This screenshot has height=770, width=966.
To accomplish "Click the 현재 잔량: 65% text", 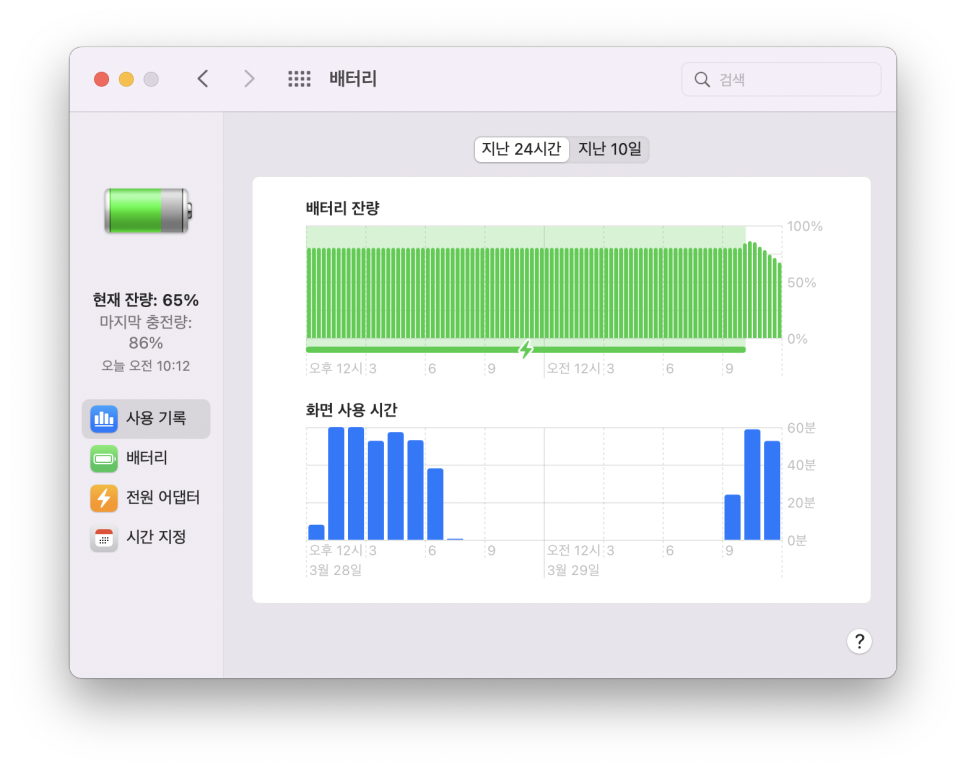I will (x=146, y=300).
